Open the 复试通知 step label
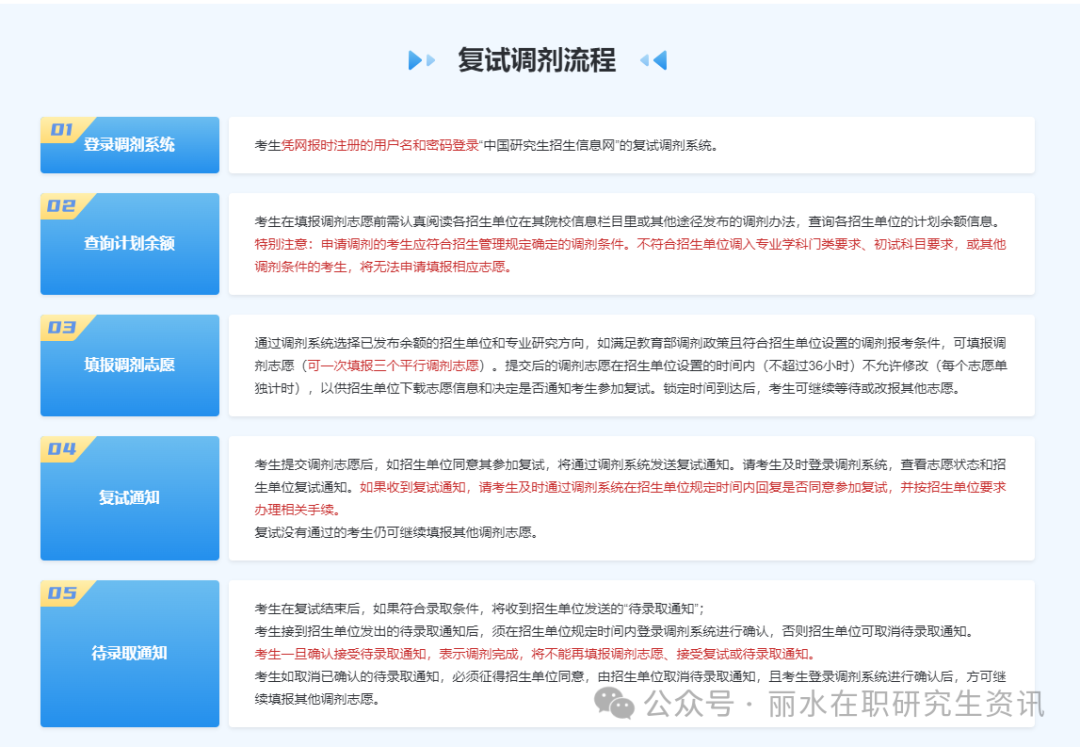The image size is (1080, 747). coord(129,497)
